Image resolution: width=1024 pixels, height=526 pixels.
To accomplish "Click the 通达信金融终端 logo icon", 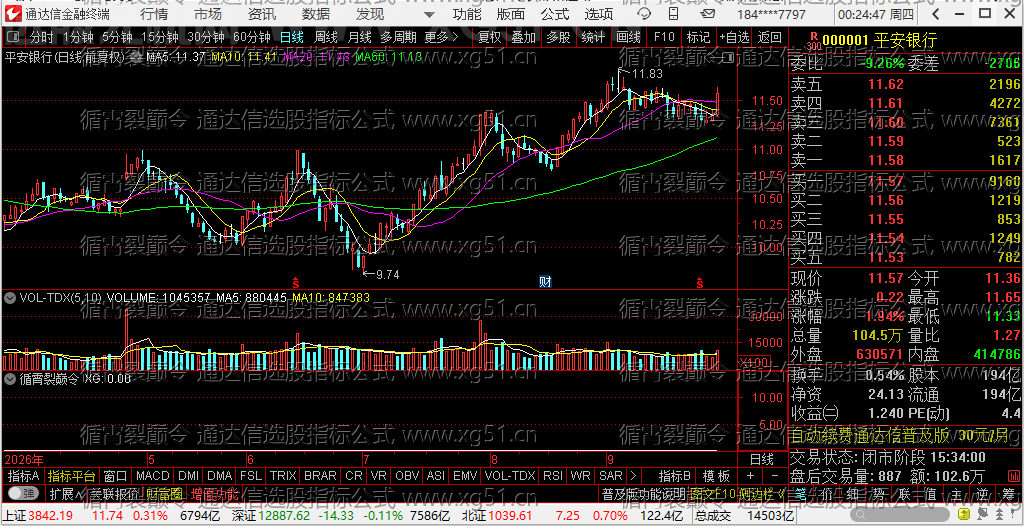I will [x=14, y=14].
